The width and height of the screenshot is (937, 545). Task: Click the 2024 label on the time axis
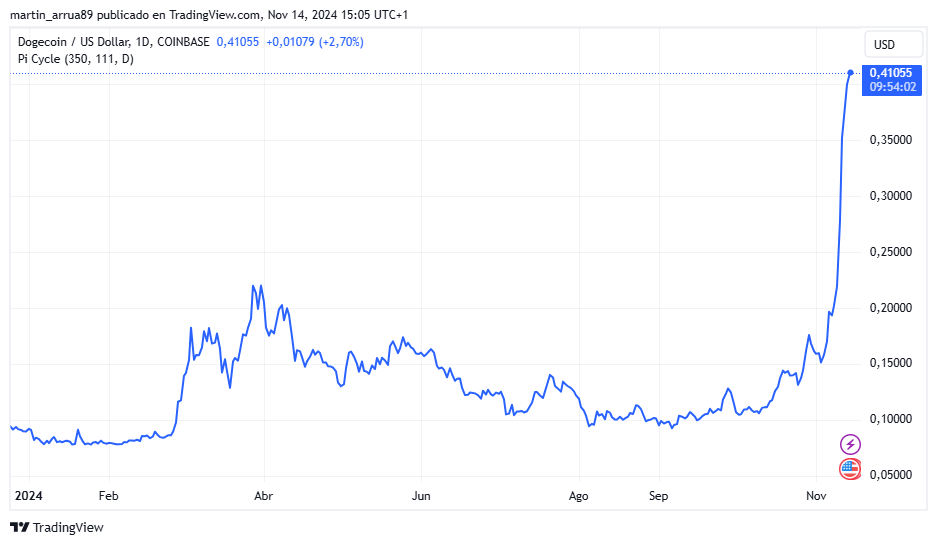29,496
